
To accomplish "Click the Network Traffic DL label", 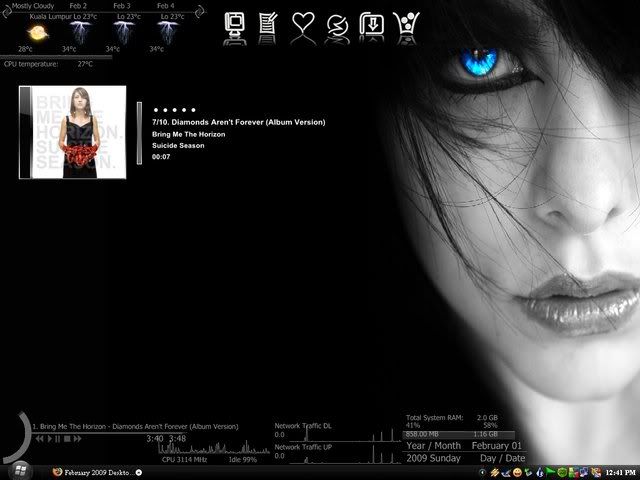I will coord(303,426).
